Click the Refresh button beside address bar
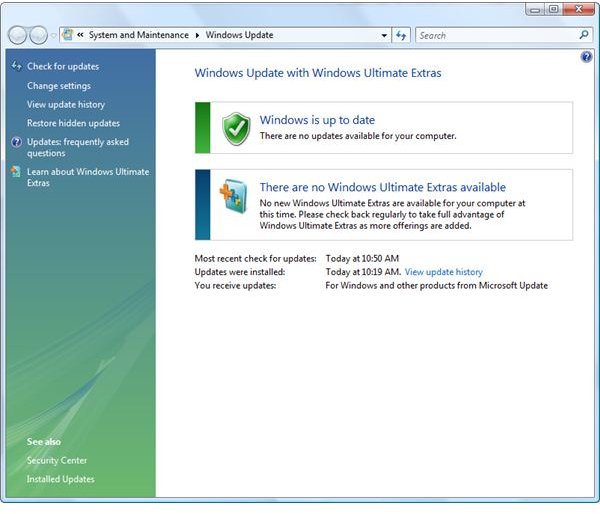 click(x=401, y=36)
